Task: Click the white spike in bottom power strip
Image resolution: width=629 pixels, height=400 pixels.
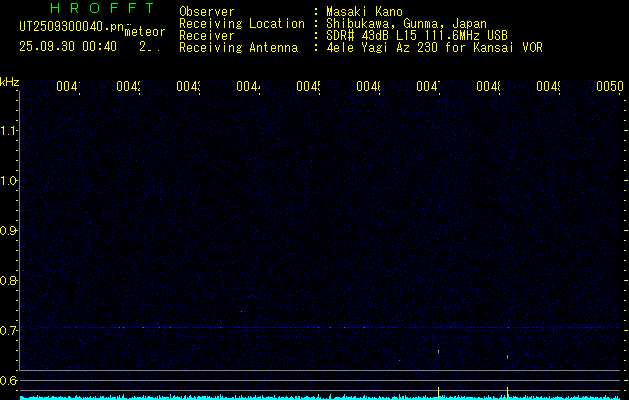Action: coord(508,390)
